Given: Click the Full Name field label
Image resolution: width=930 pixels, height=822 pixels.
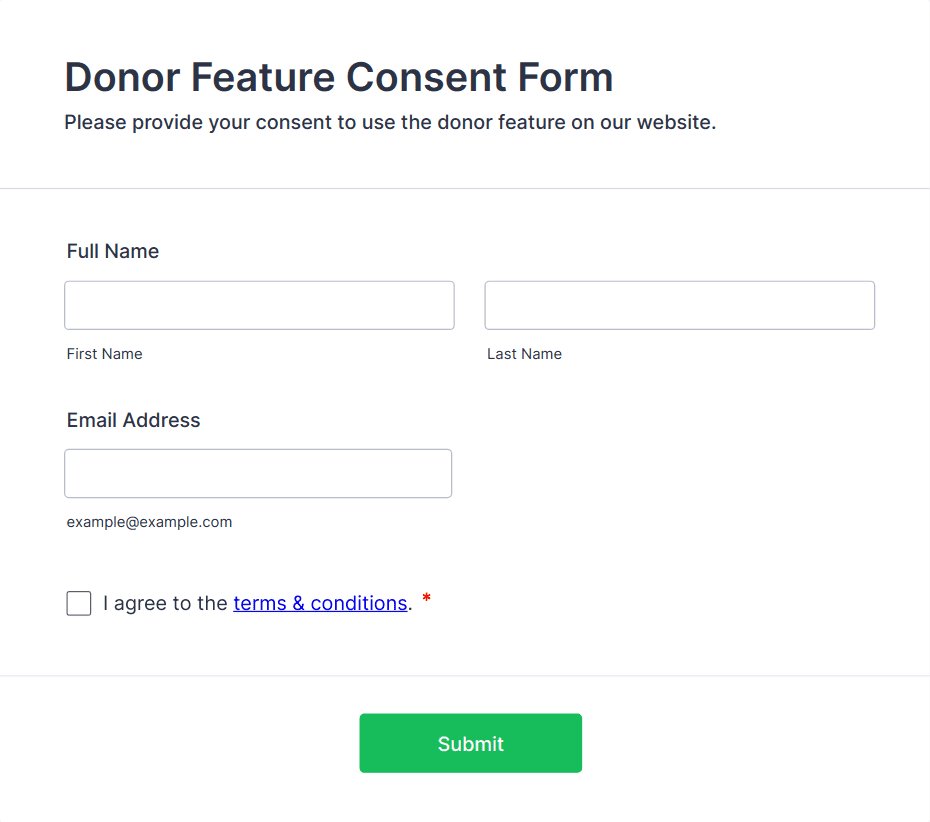Looking at the screenshot, I should click(113, 251).
